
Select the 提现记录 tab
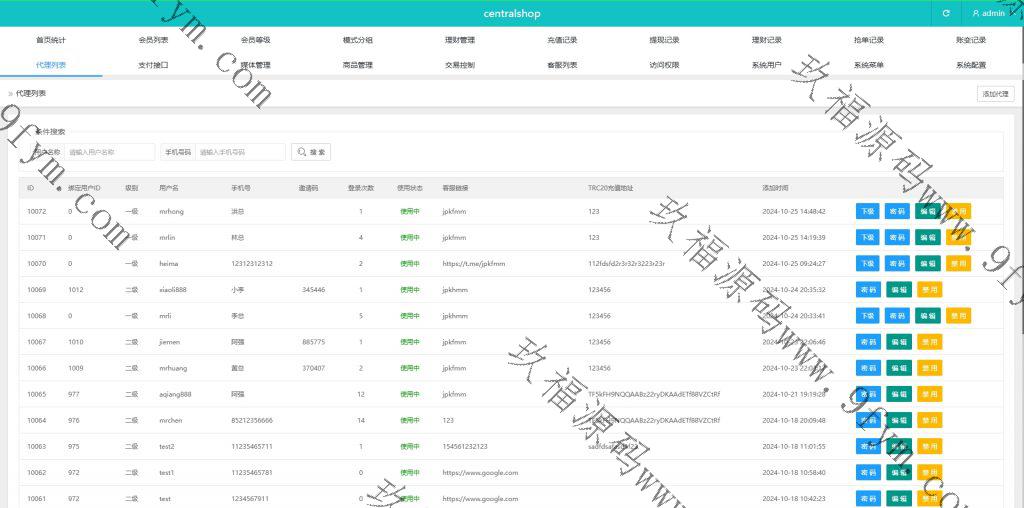[664, 40]
